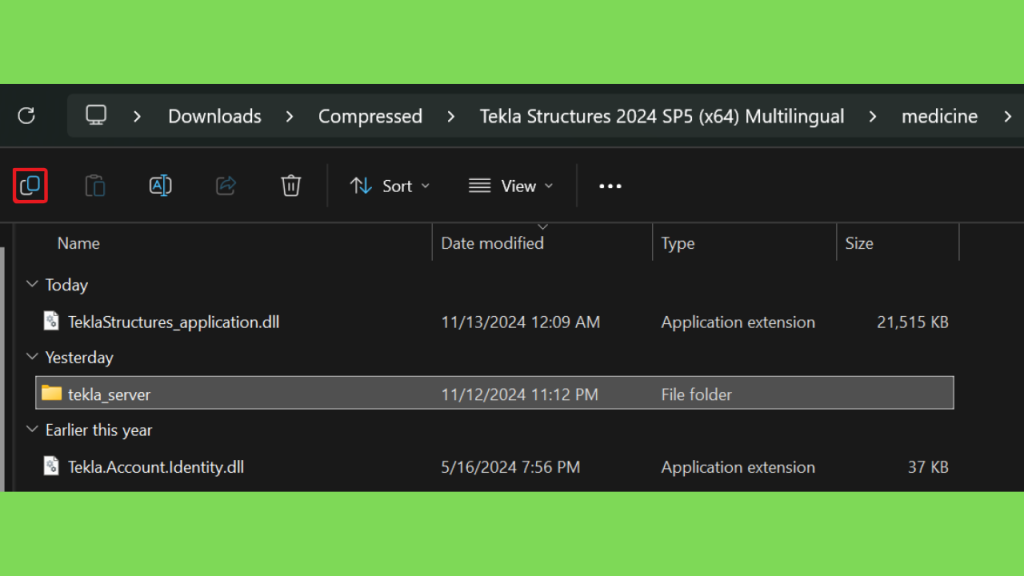Open the Sort dropdown menu

coord(390,186)
